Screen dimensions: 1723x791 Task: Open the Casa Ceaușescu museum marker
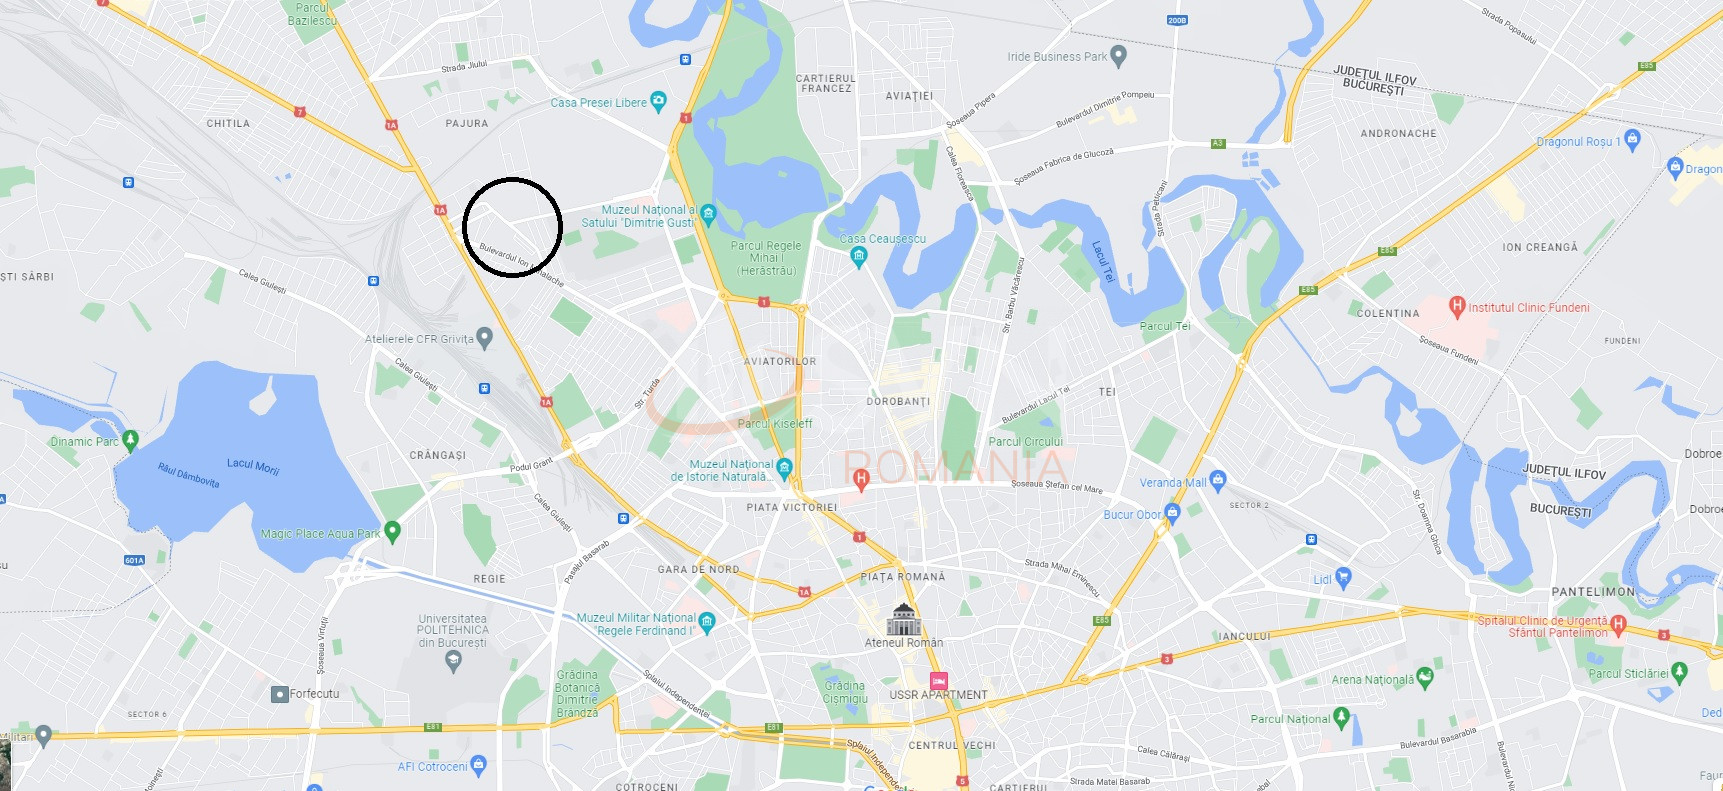click(x=858, y=256)
